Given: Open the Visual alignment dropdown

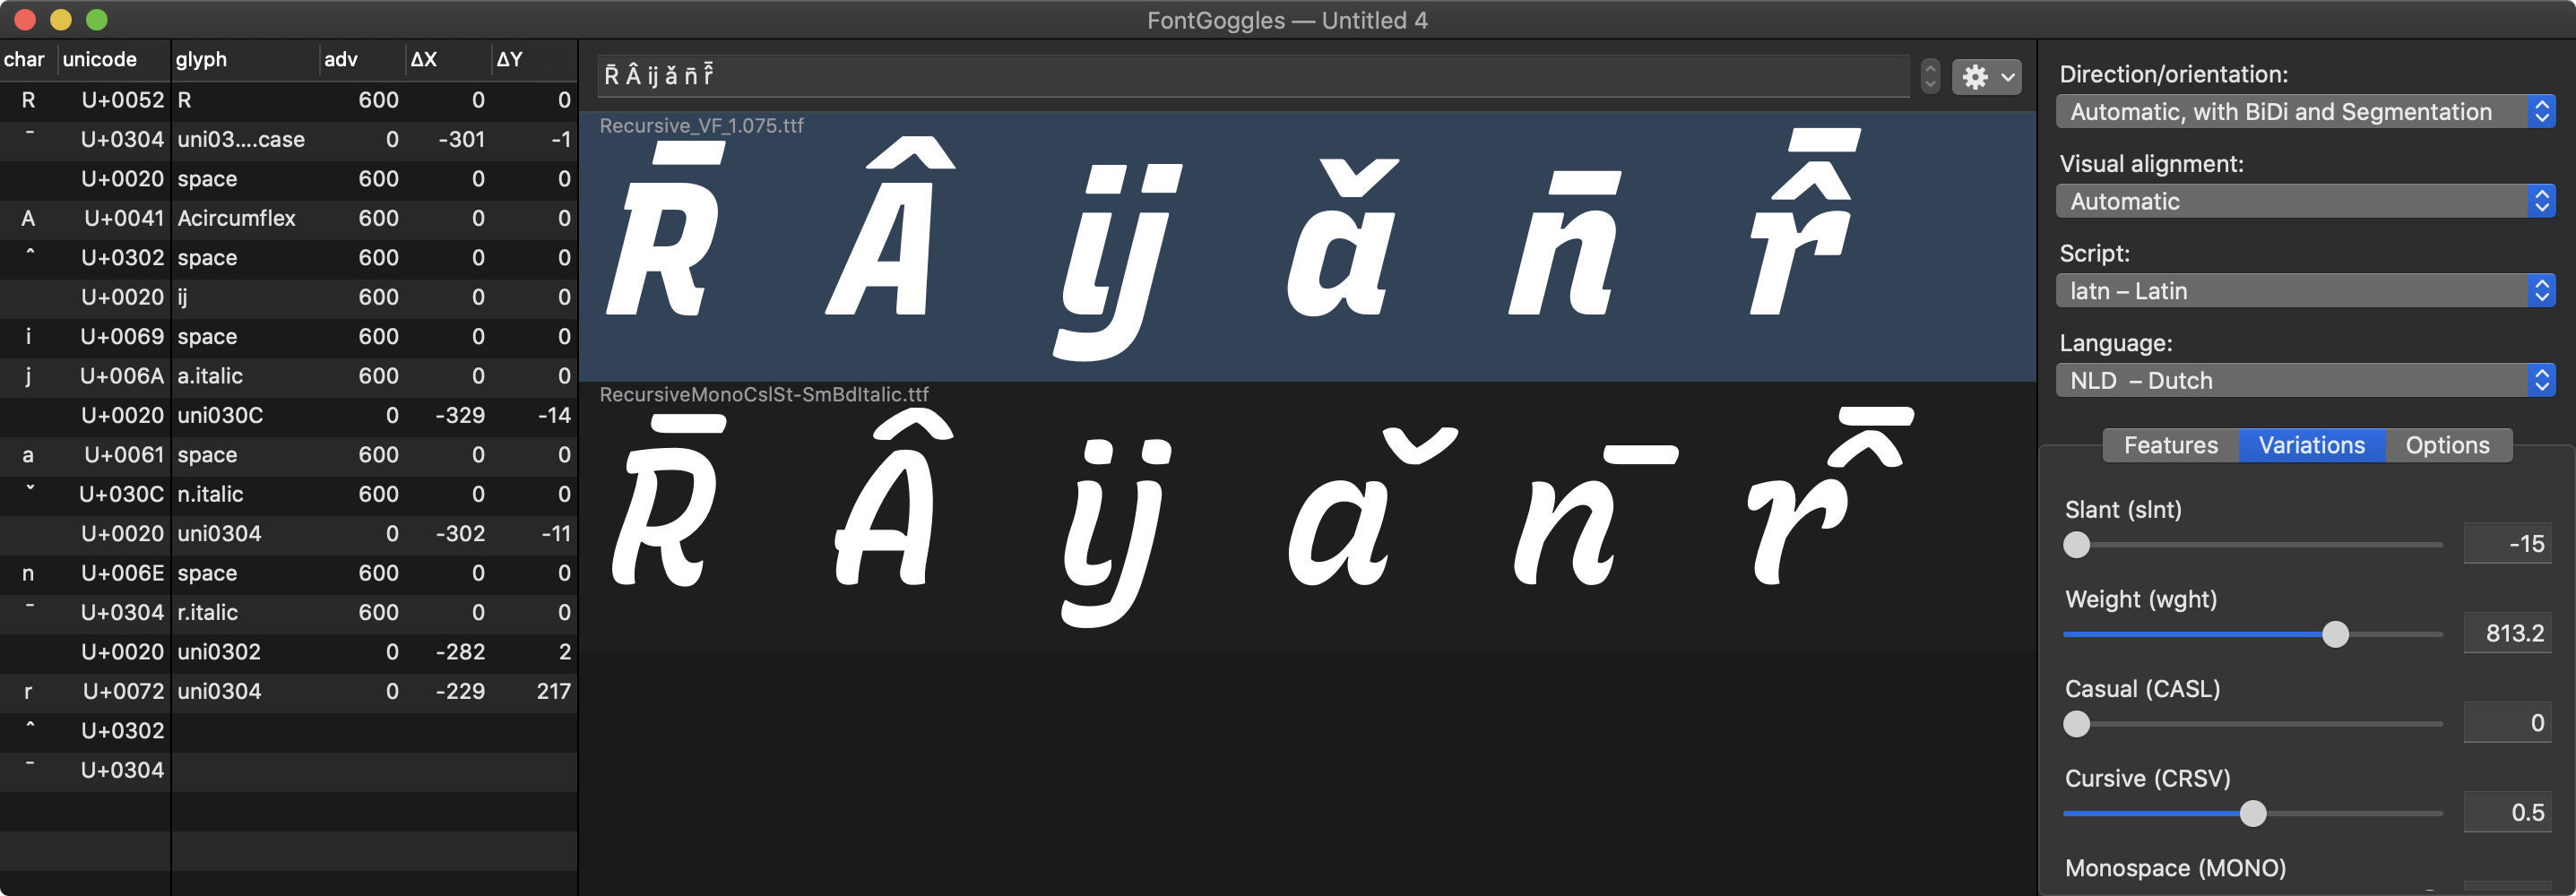Looking at the screenshot, I should [2305, 201].
